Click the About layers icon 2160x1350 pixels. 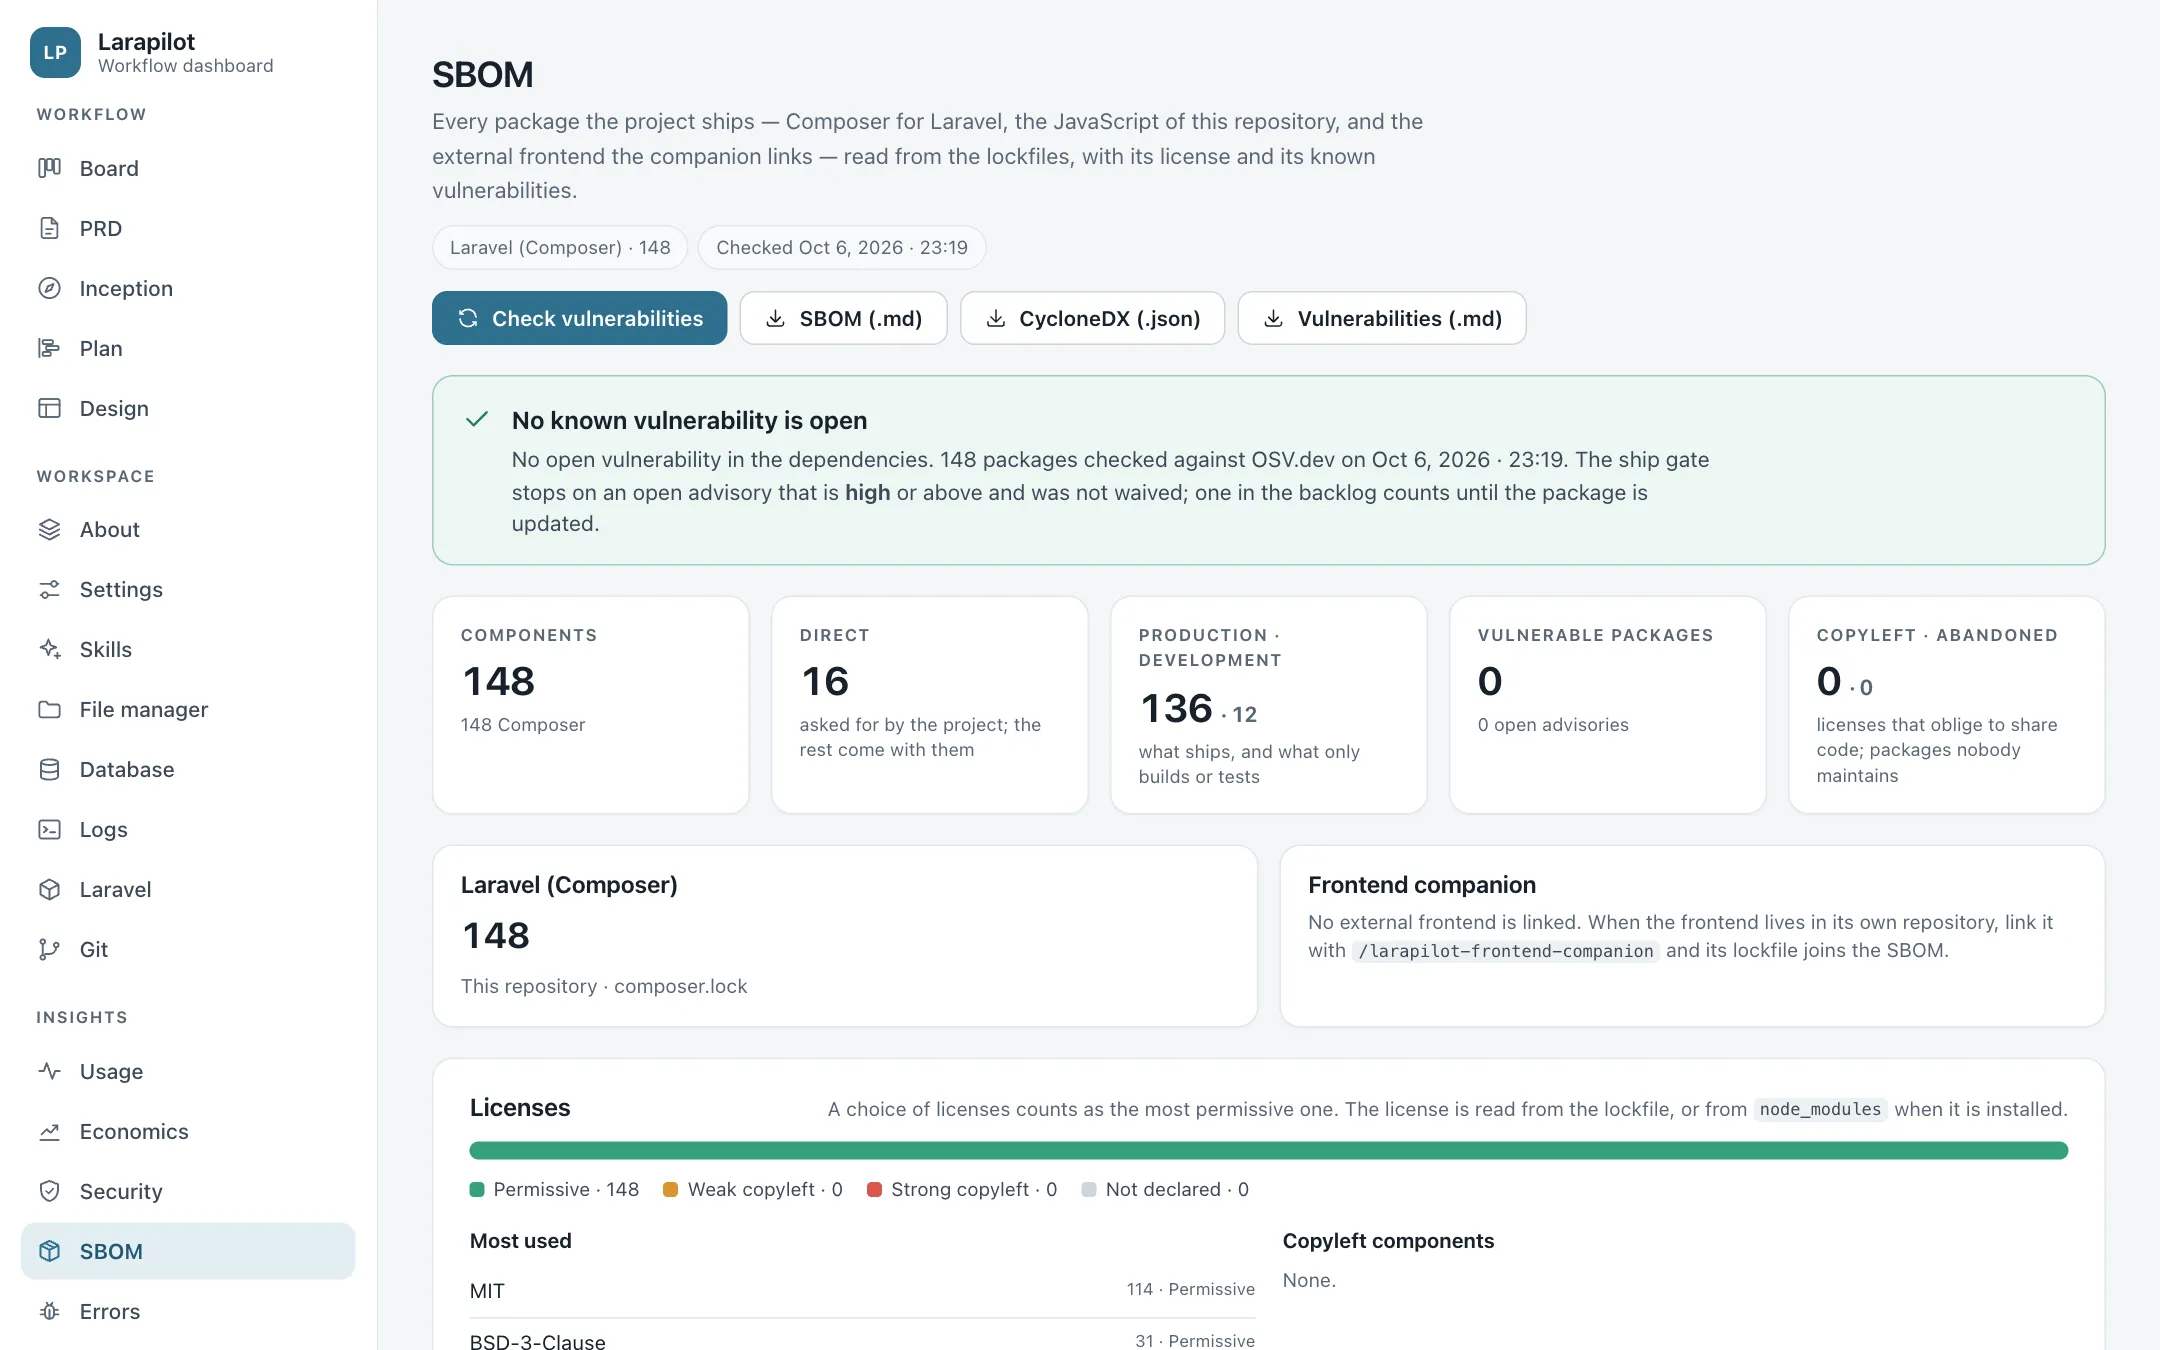coord(49,529)
